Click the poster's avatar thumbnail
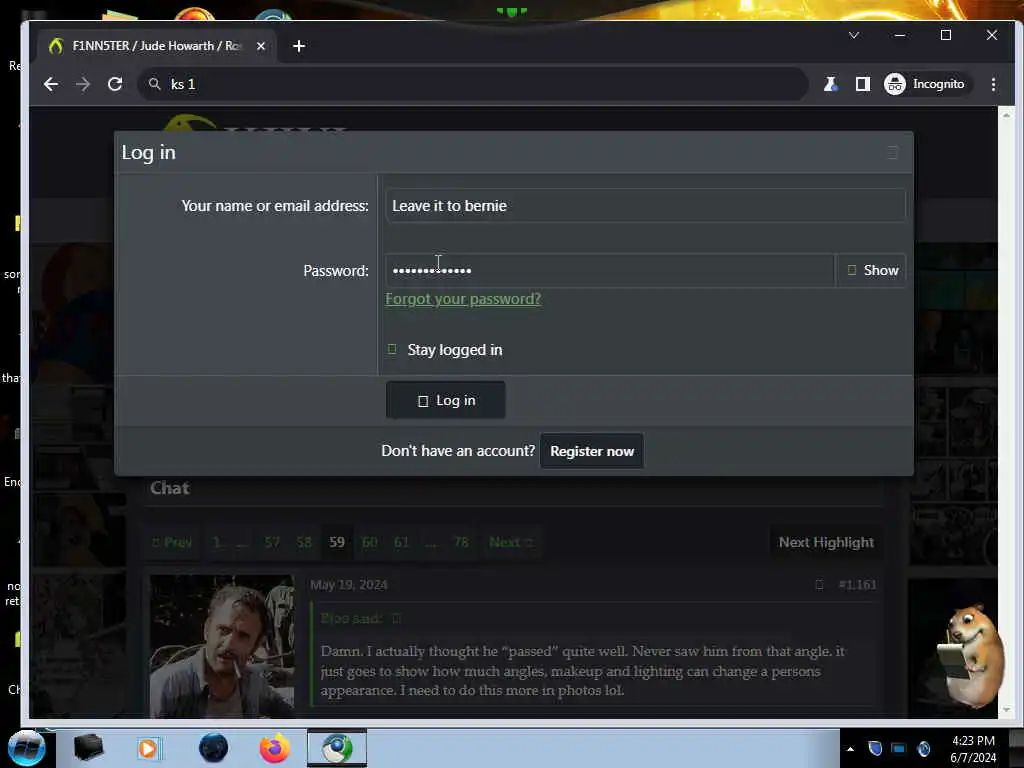Screen dimensions: 1024x768 (222, 647)
